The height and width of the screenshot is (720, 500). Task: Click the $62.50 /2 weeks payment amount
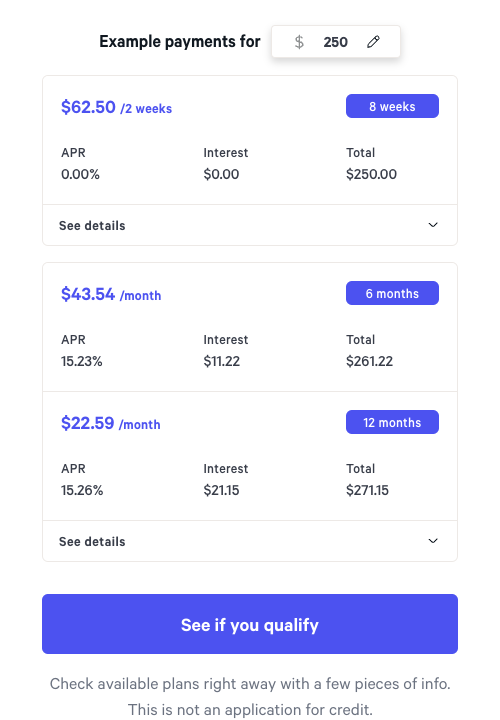click(x=117, y=107)
